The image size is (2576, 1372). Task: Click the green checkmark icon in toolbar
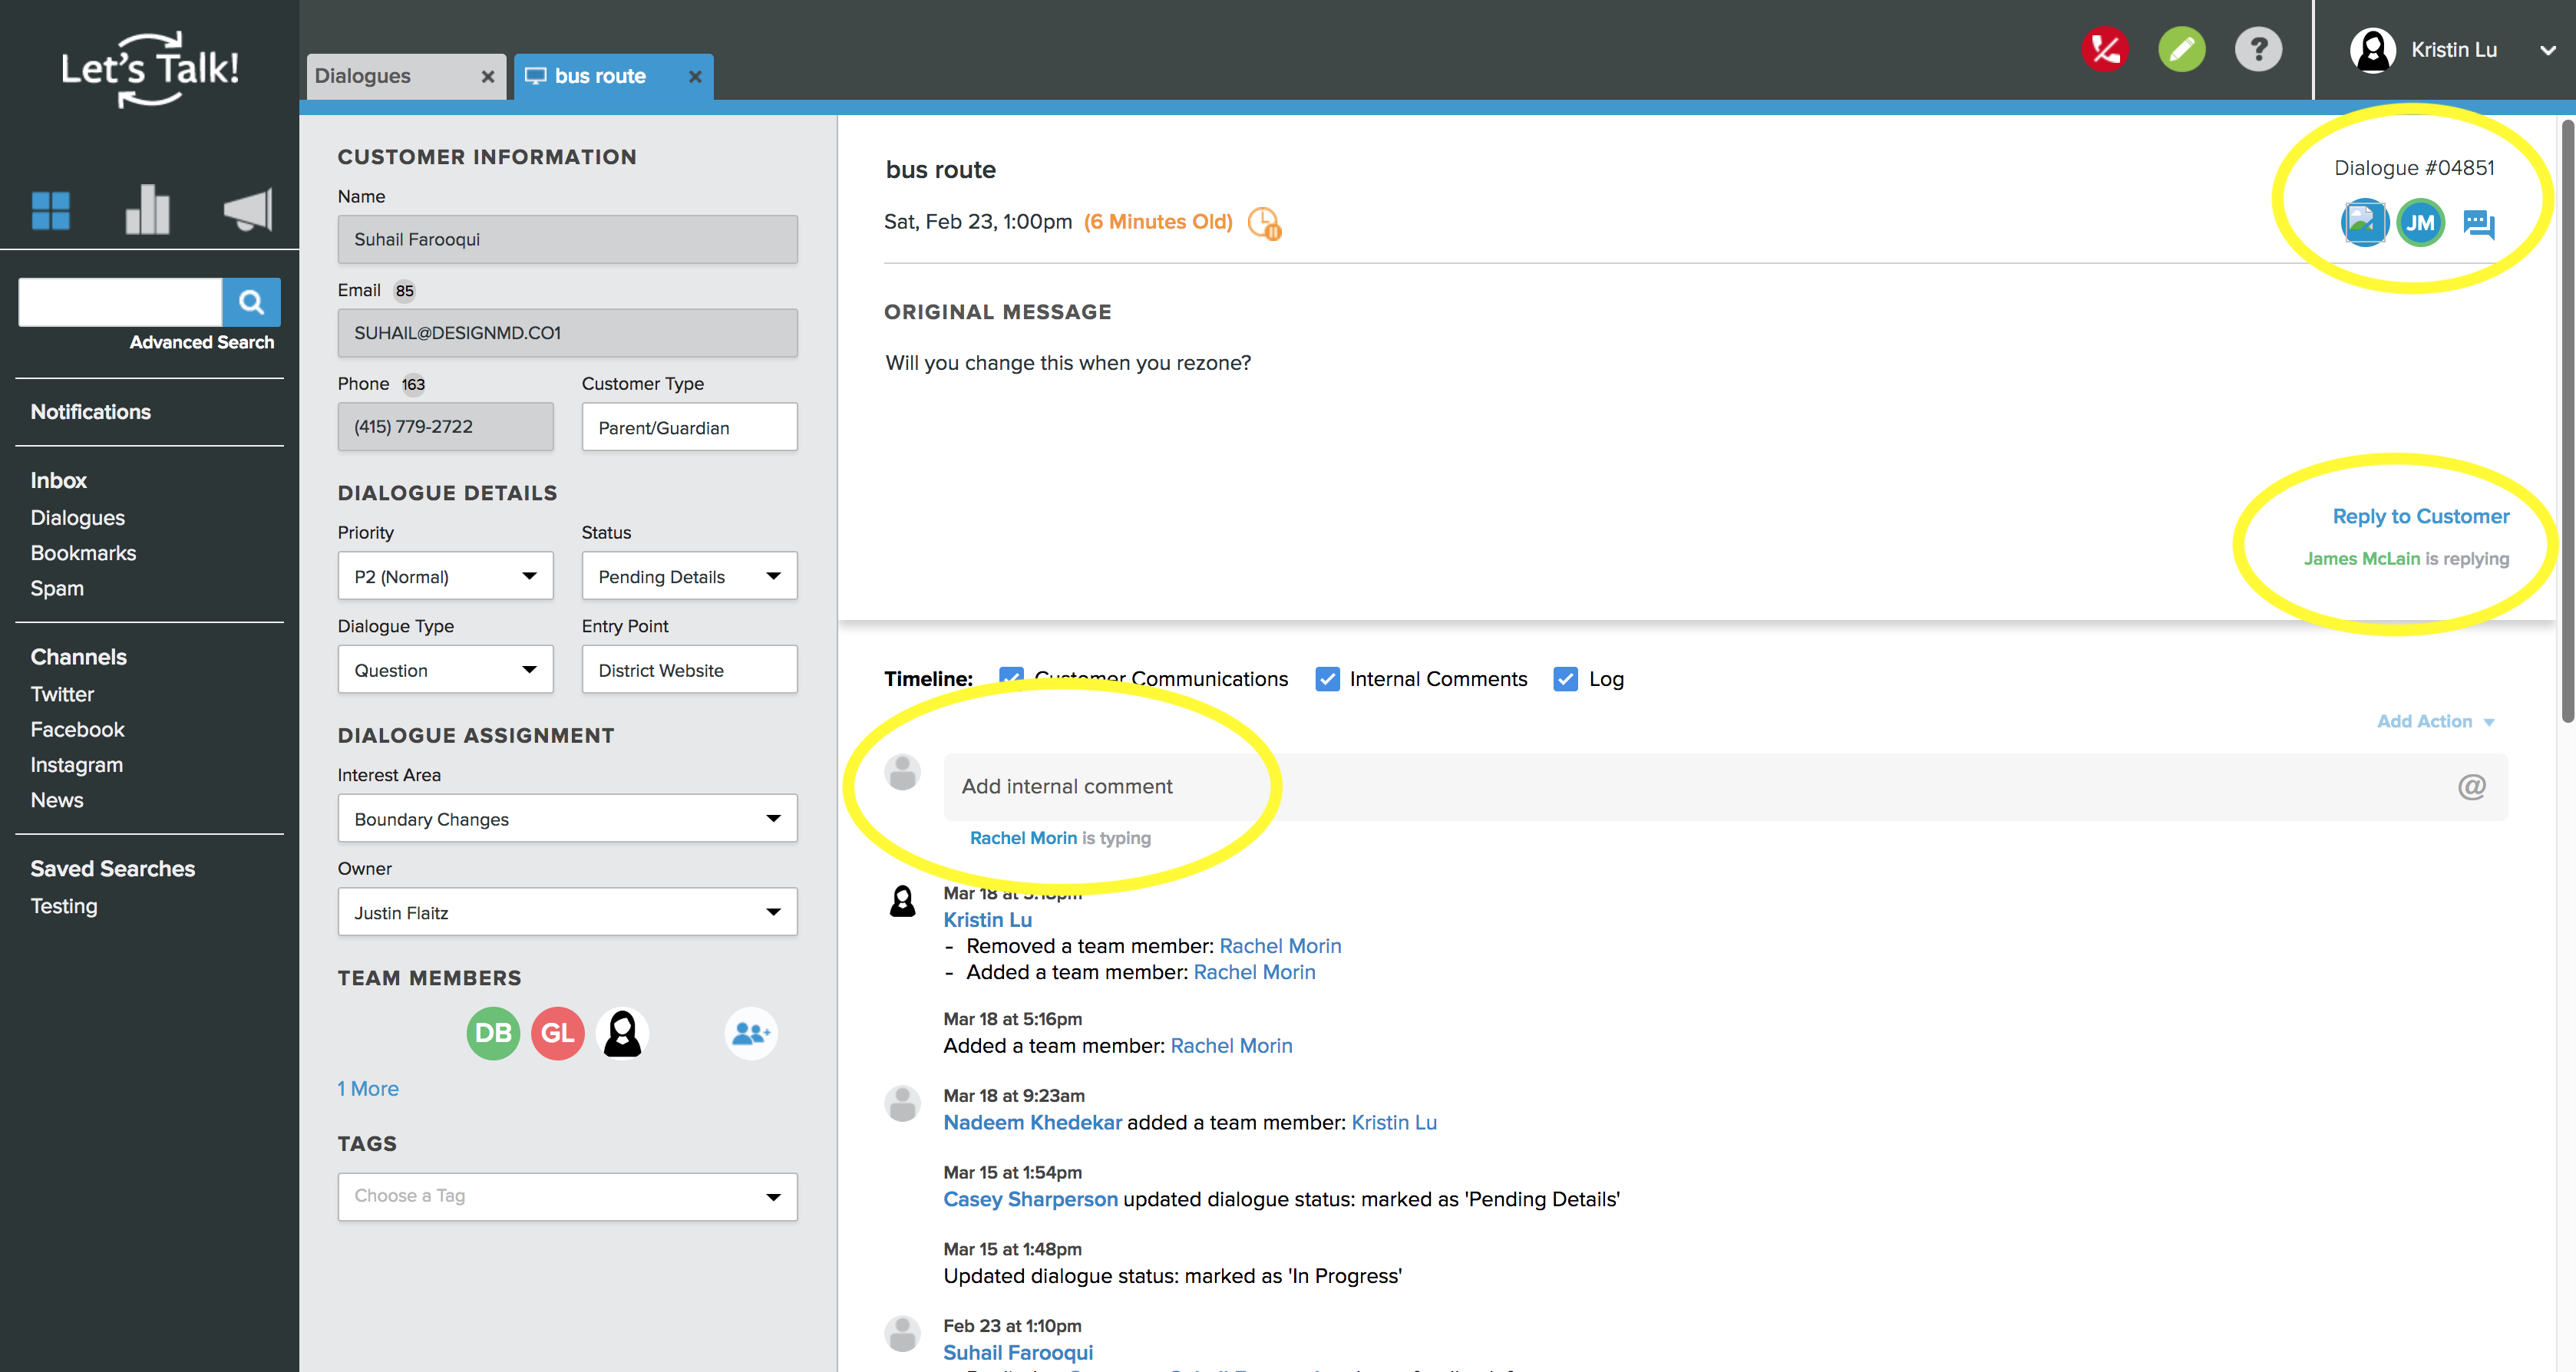2182,48
